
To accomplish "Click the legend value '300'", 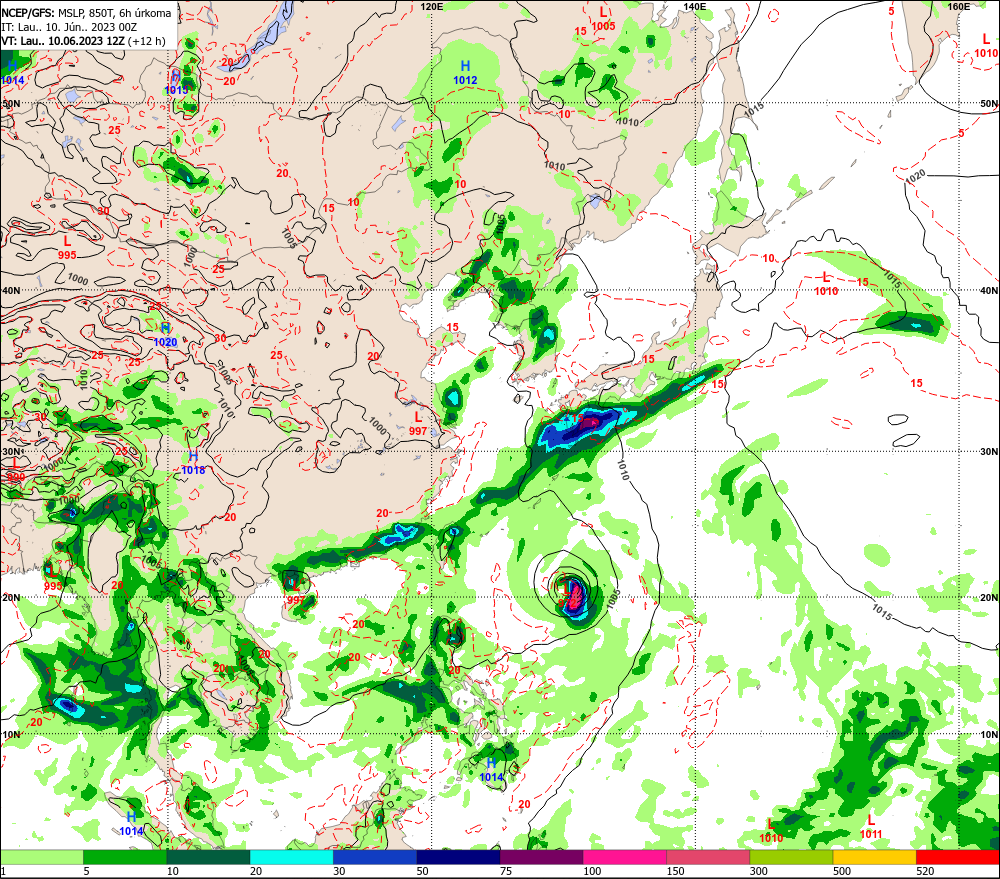I will (758, 871).
